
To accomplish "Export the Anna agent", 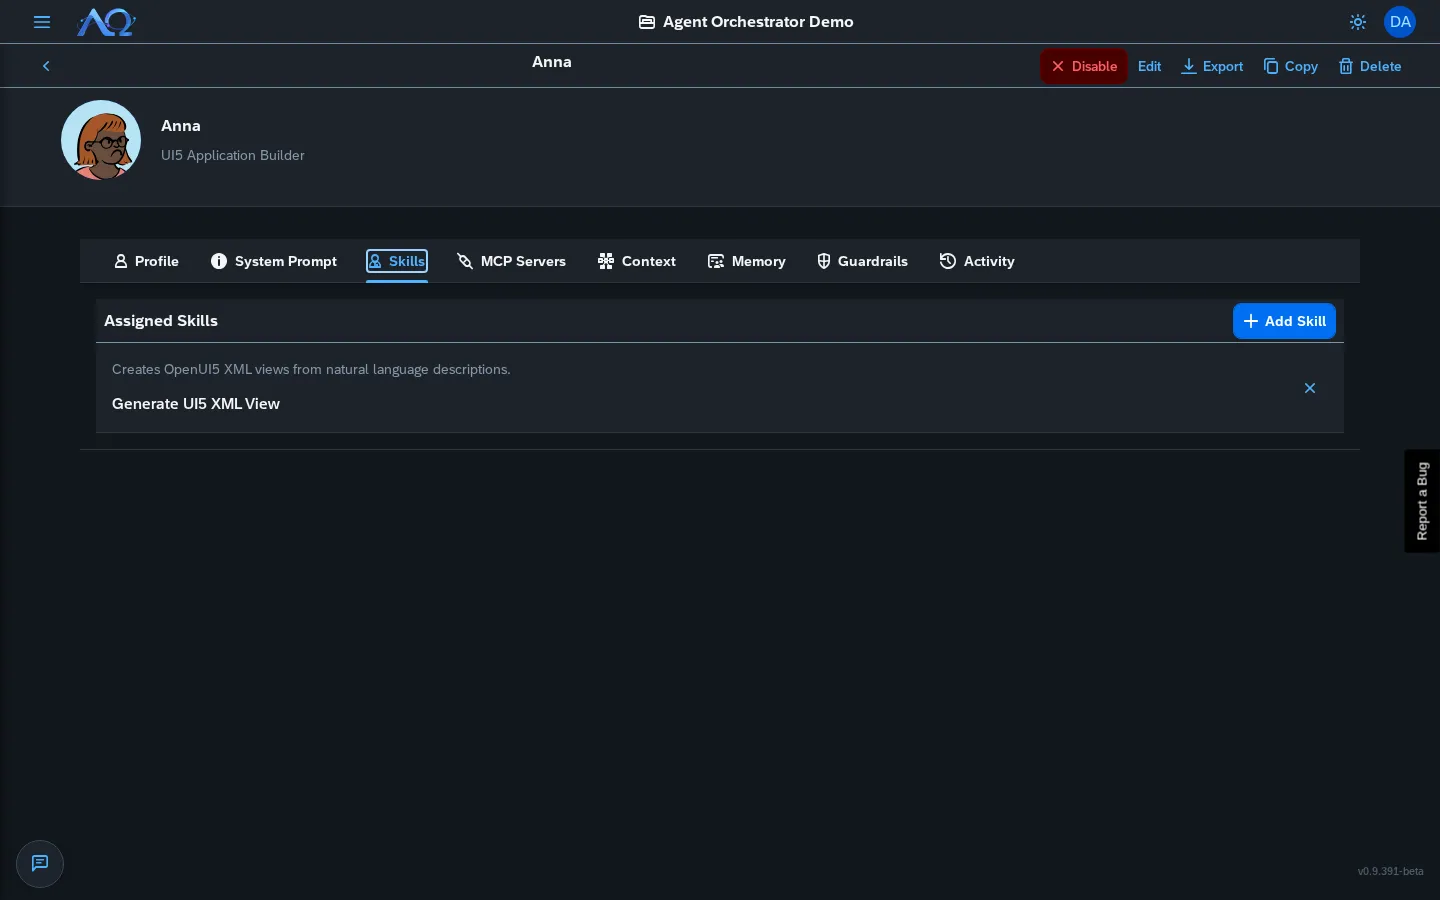I will pos(1212,66).
